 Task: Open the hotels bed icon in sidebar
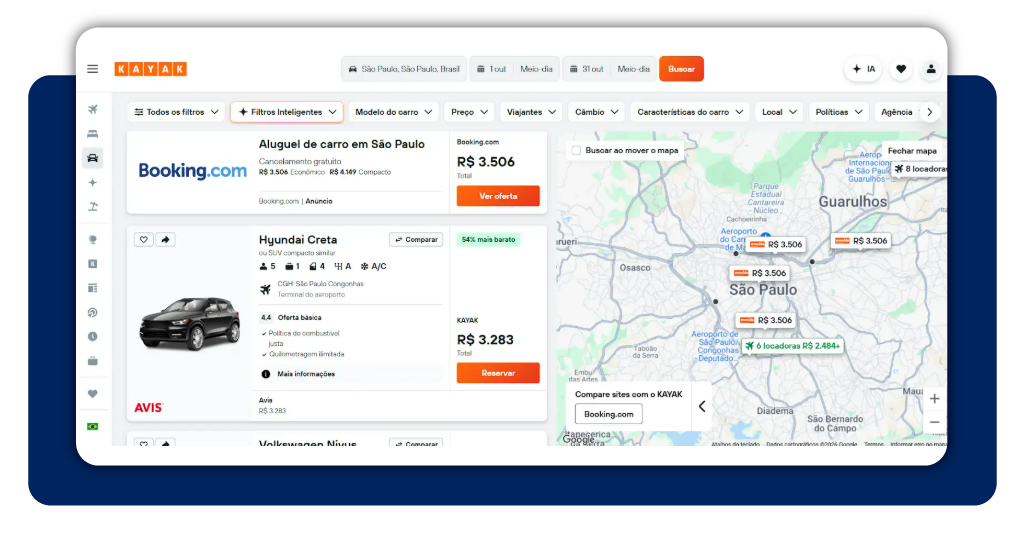tap(93, 134)
